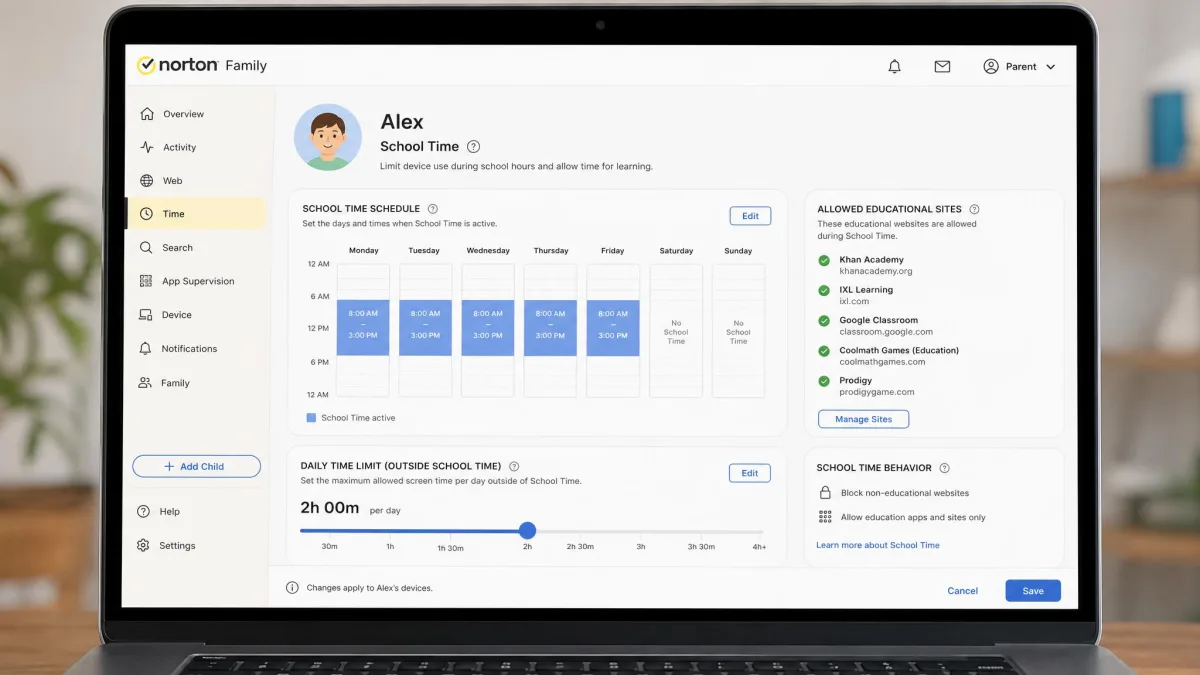Click the Add Child button
Screen dimensions: 1200x675
(196, 466)
